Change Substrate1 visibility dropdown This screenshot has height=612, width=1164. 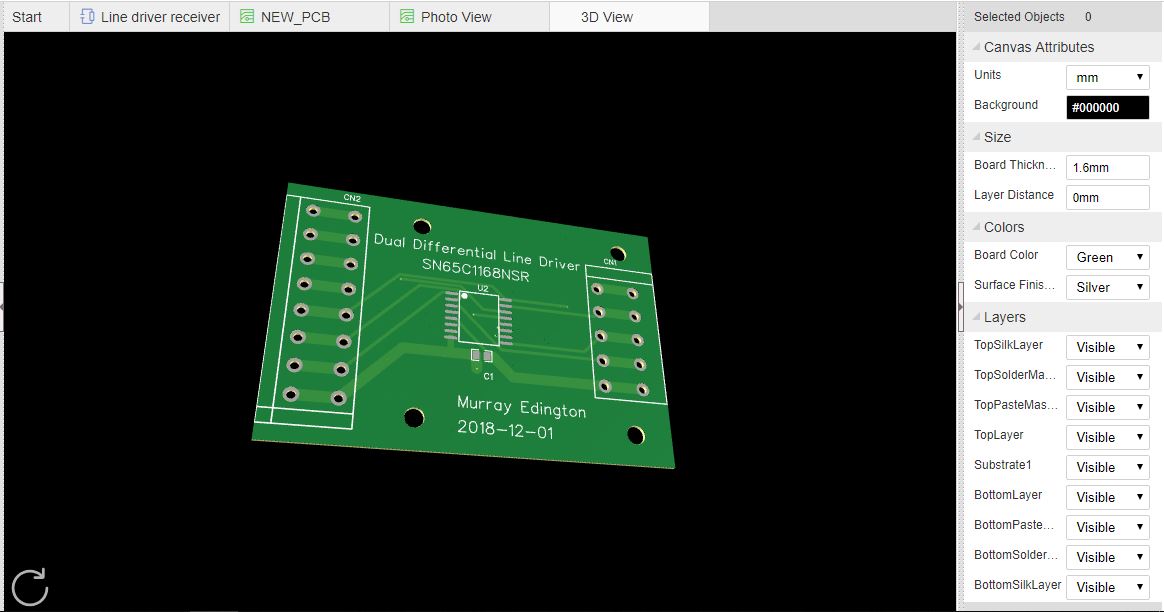pos(1108,467)
